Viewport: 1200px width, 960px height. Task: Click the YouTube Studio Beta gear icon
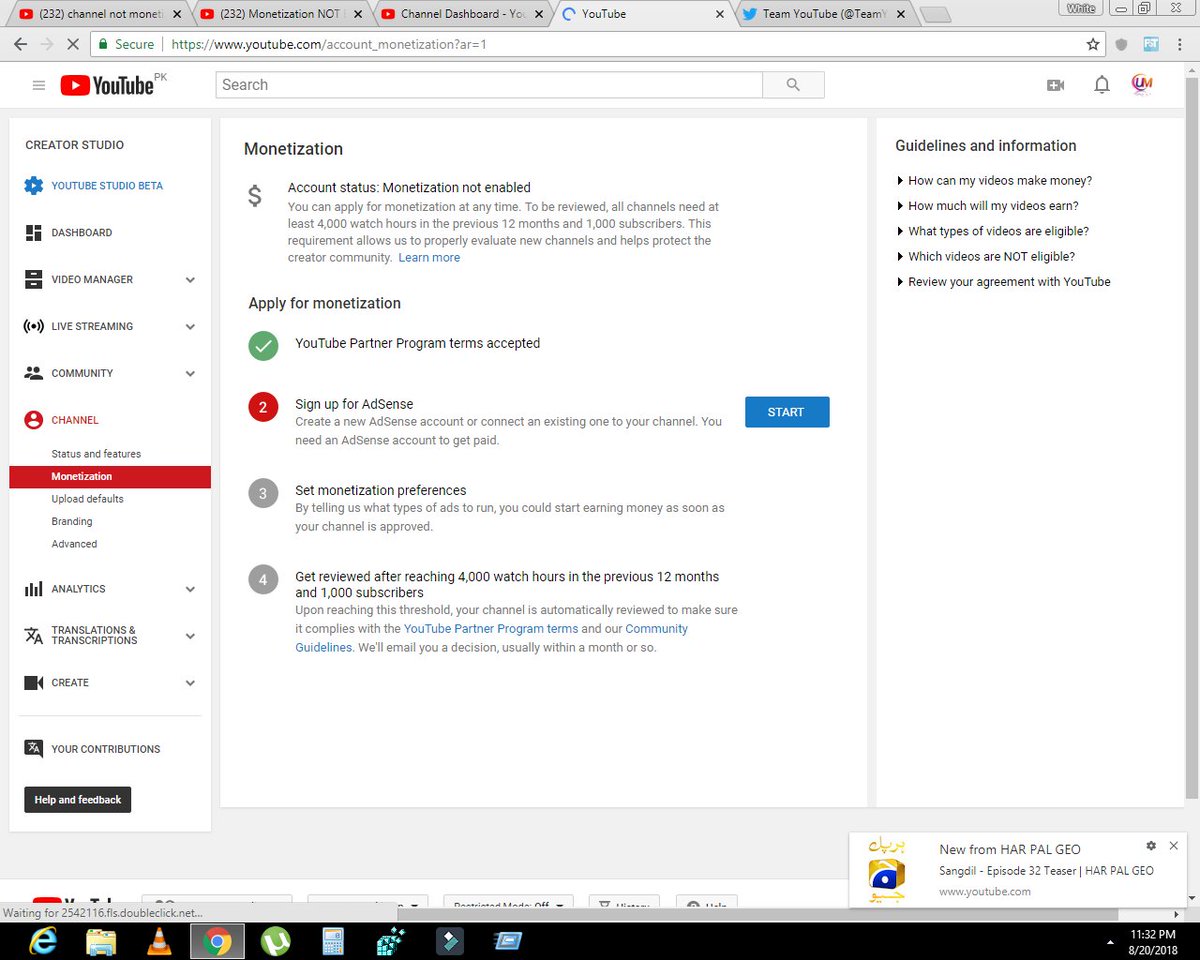click(x=34, y=185)
